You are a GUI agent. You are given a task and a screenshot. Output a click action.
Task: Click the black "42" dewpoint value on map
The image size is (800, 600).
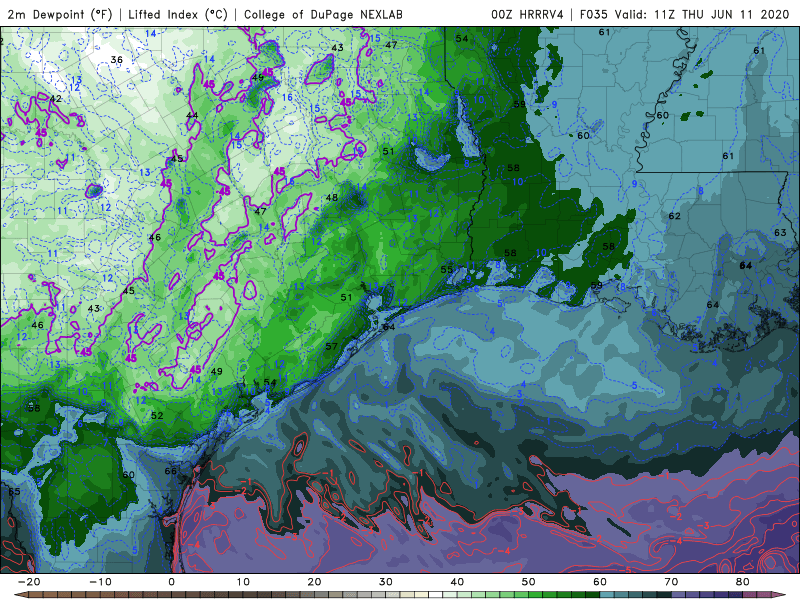point(56,98)
